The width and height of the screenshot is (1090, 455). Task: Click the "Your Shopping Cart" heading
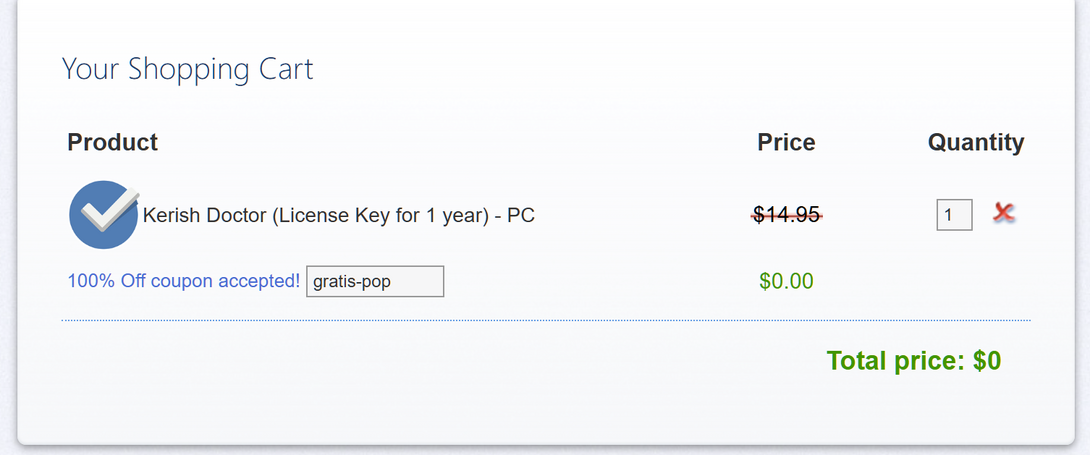pos(187,69)
